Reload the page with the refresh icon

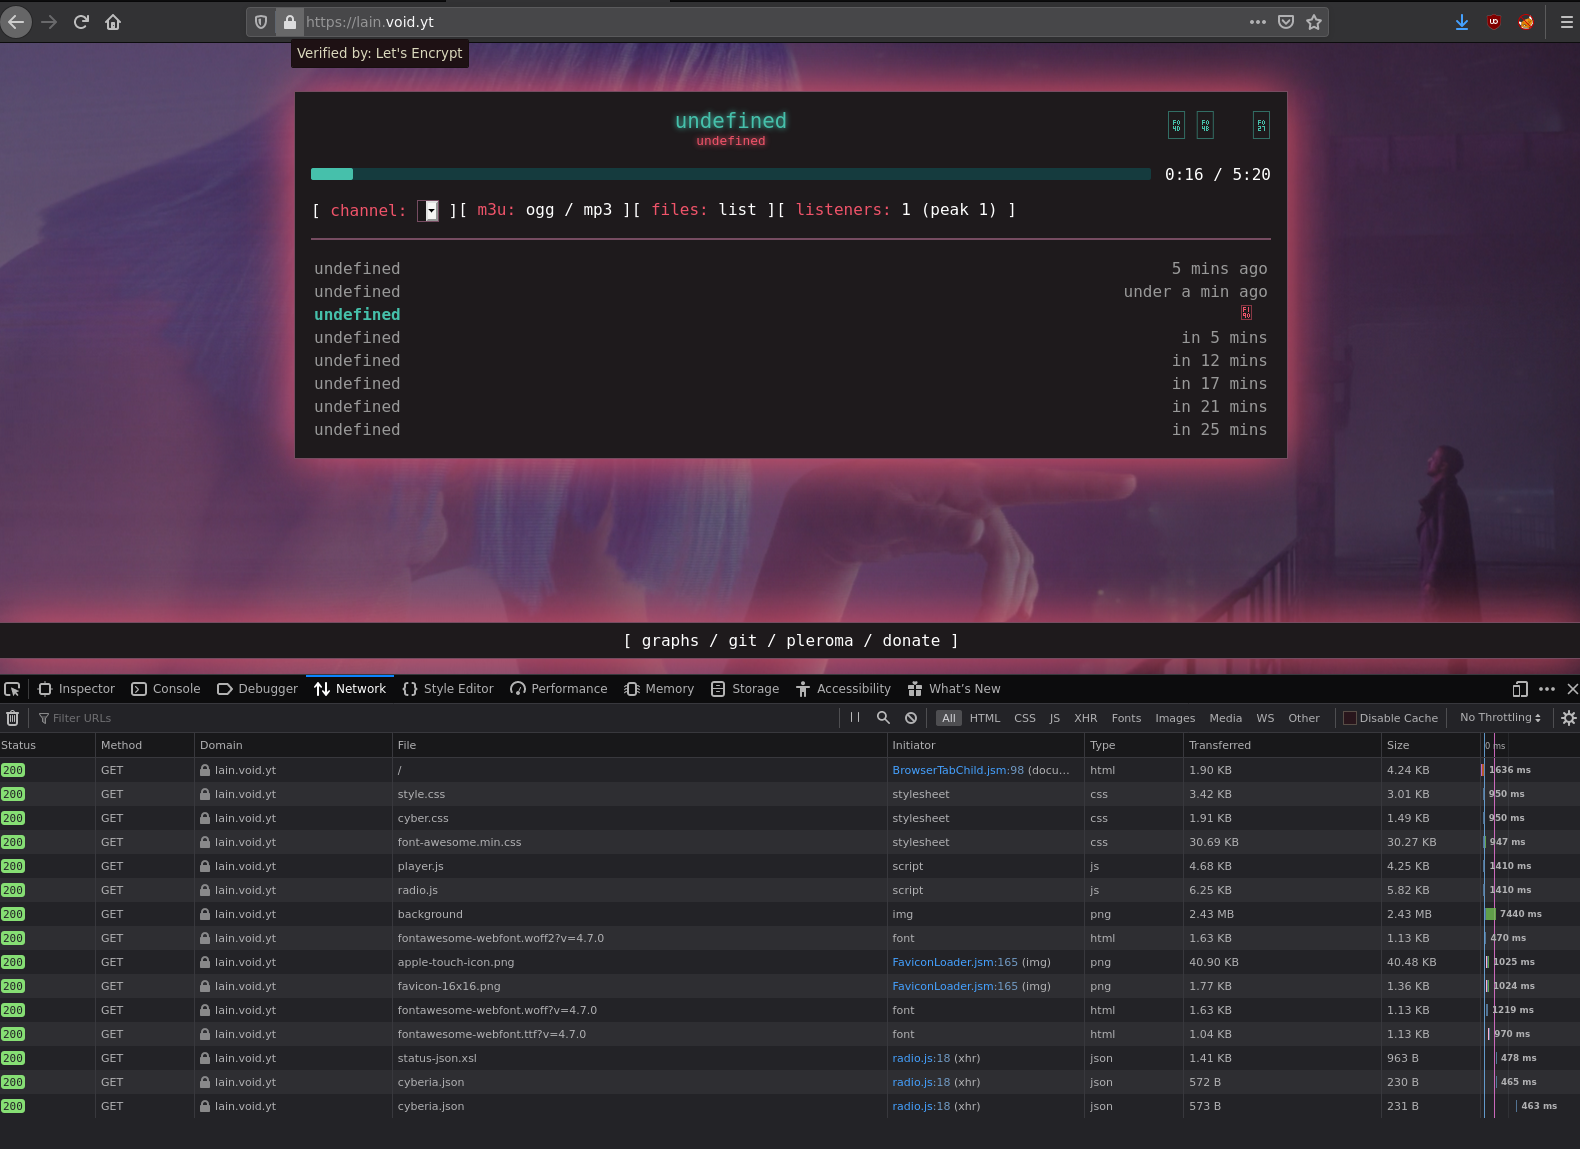pos(81,22)
